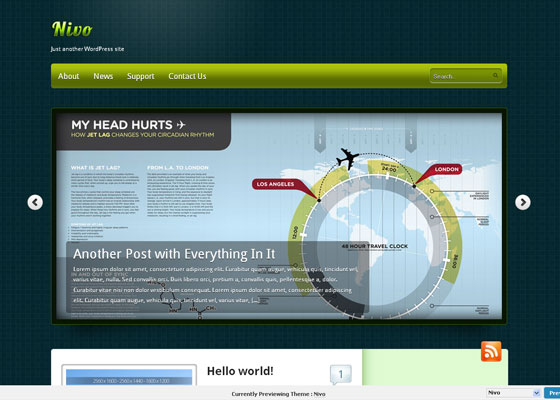Image resolution: width=560 pixels, height=400 pixels.
Task: Advance slider with right arrow
Action: (x=522, y=202)
